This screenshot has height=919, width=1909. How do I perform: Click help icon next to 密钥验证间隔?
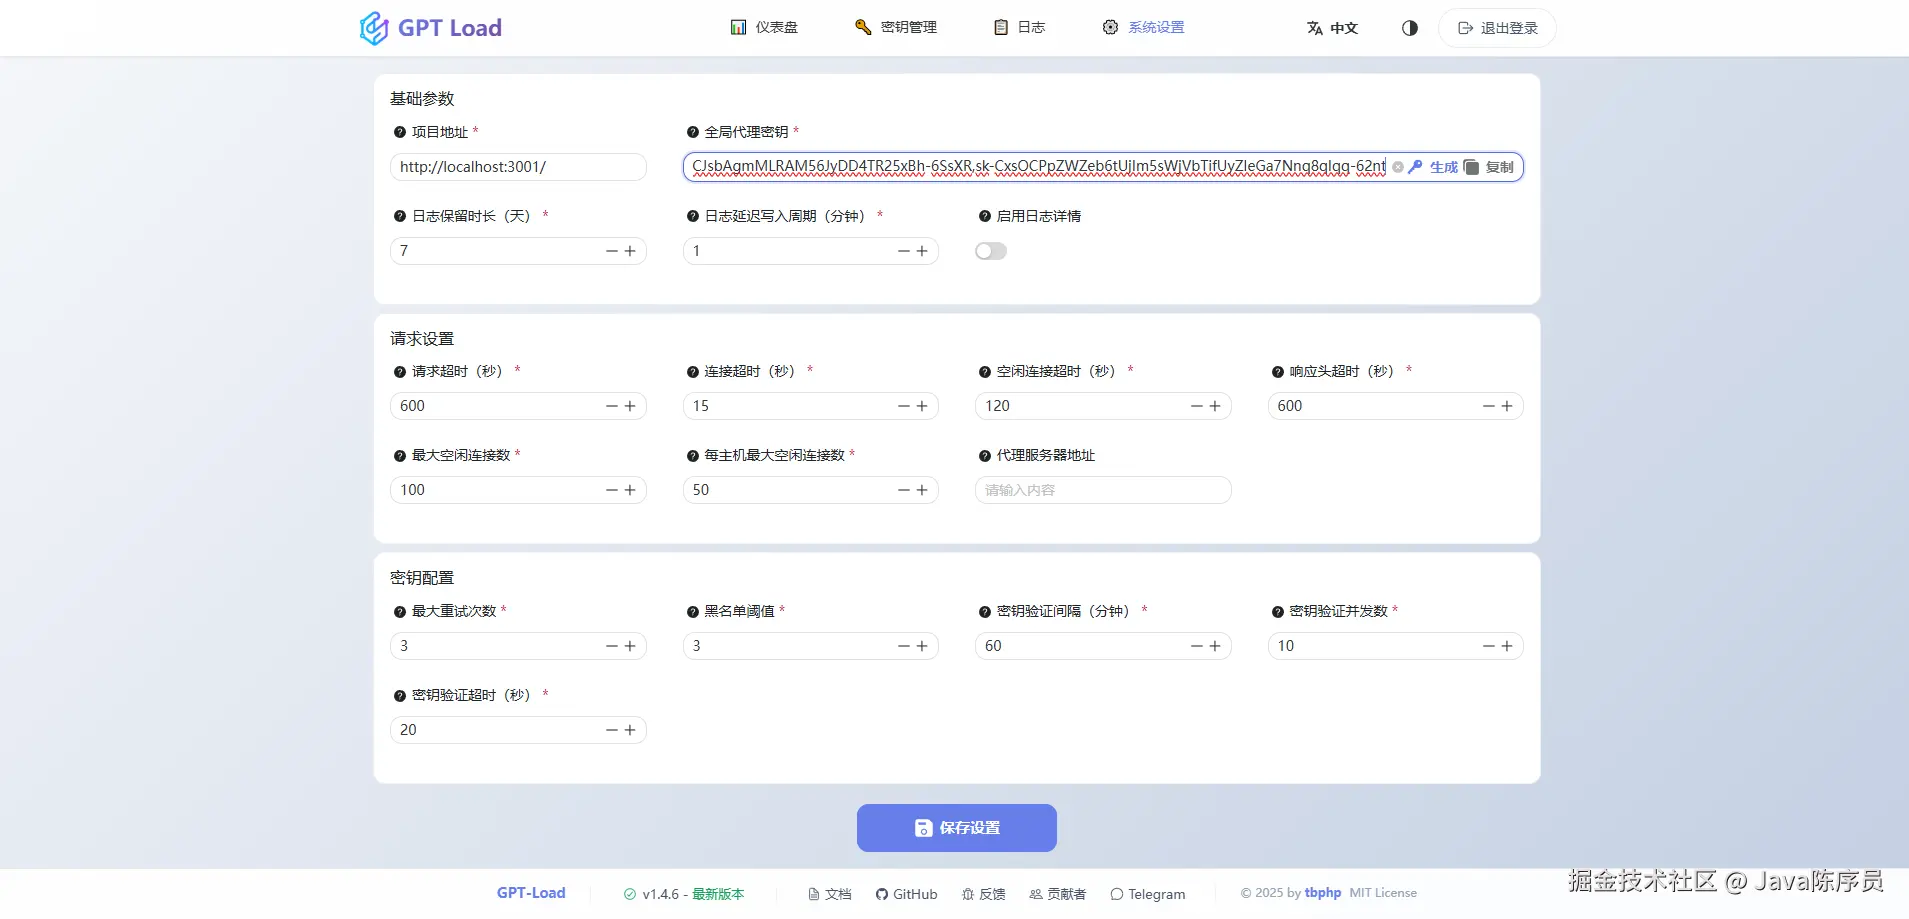pyautogui.click(x=985, y=612)
